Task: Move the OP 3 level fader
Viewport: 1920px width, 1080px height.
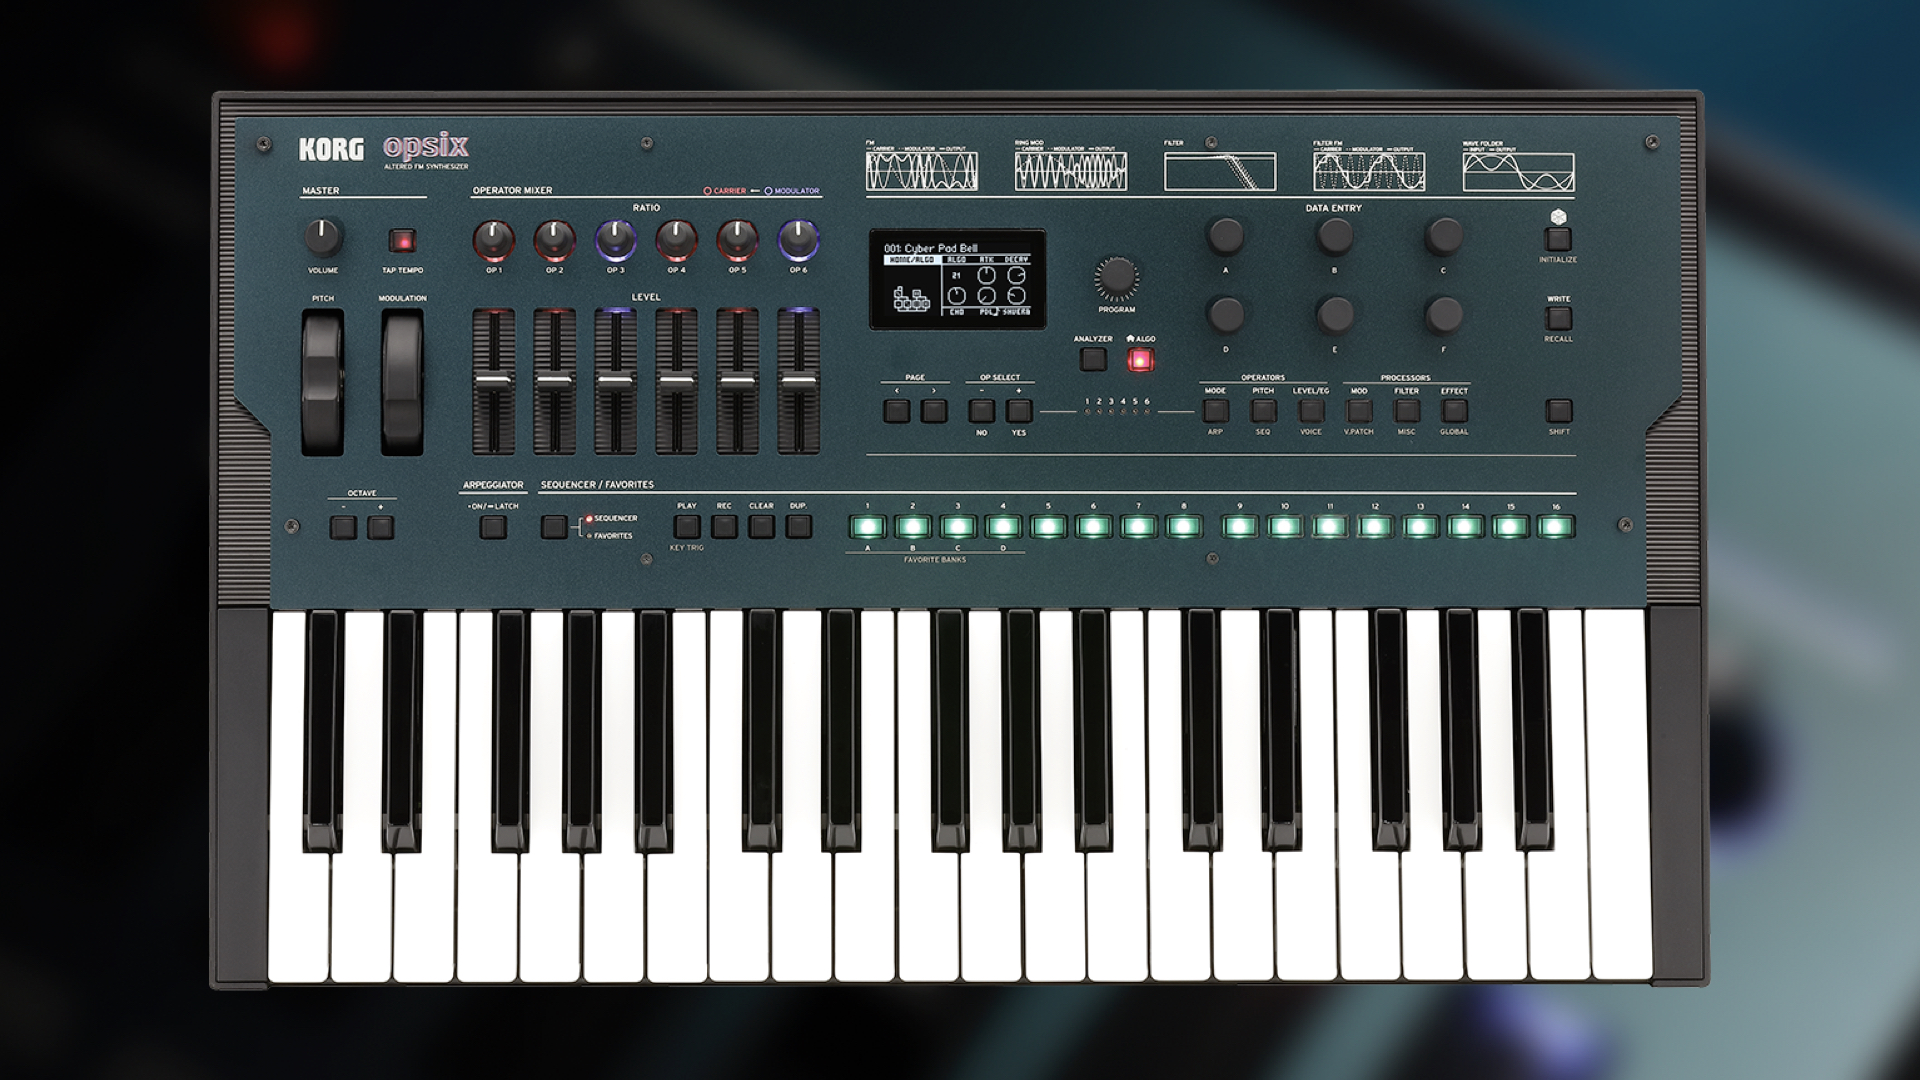Action: 615,382
